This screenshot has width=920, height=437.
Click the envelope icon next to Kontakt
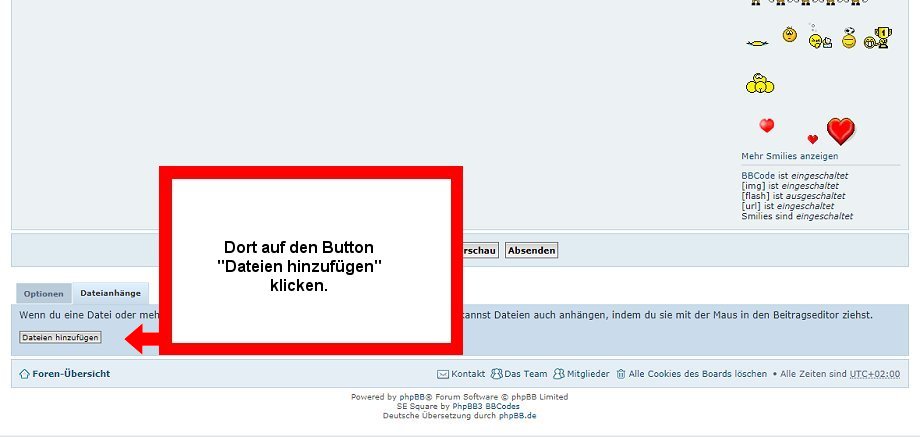(x=444, y=374)
